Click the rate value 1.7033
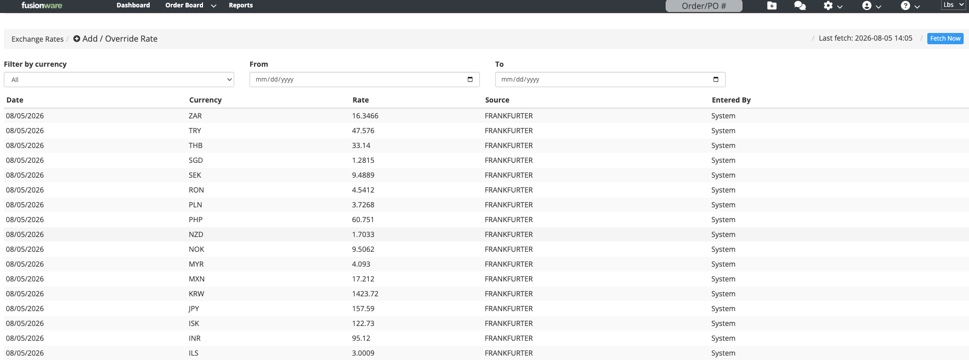Image resolution: width=969 pixels, height=362 pixels. 363,235
